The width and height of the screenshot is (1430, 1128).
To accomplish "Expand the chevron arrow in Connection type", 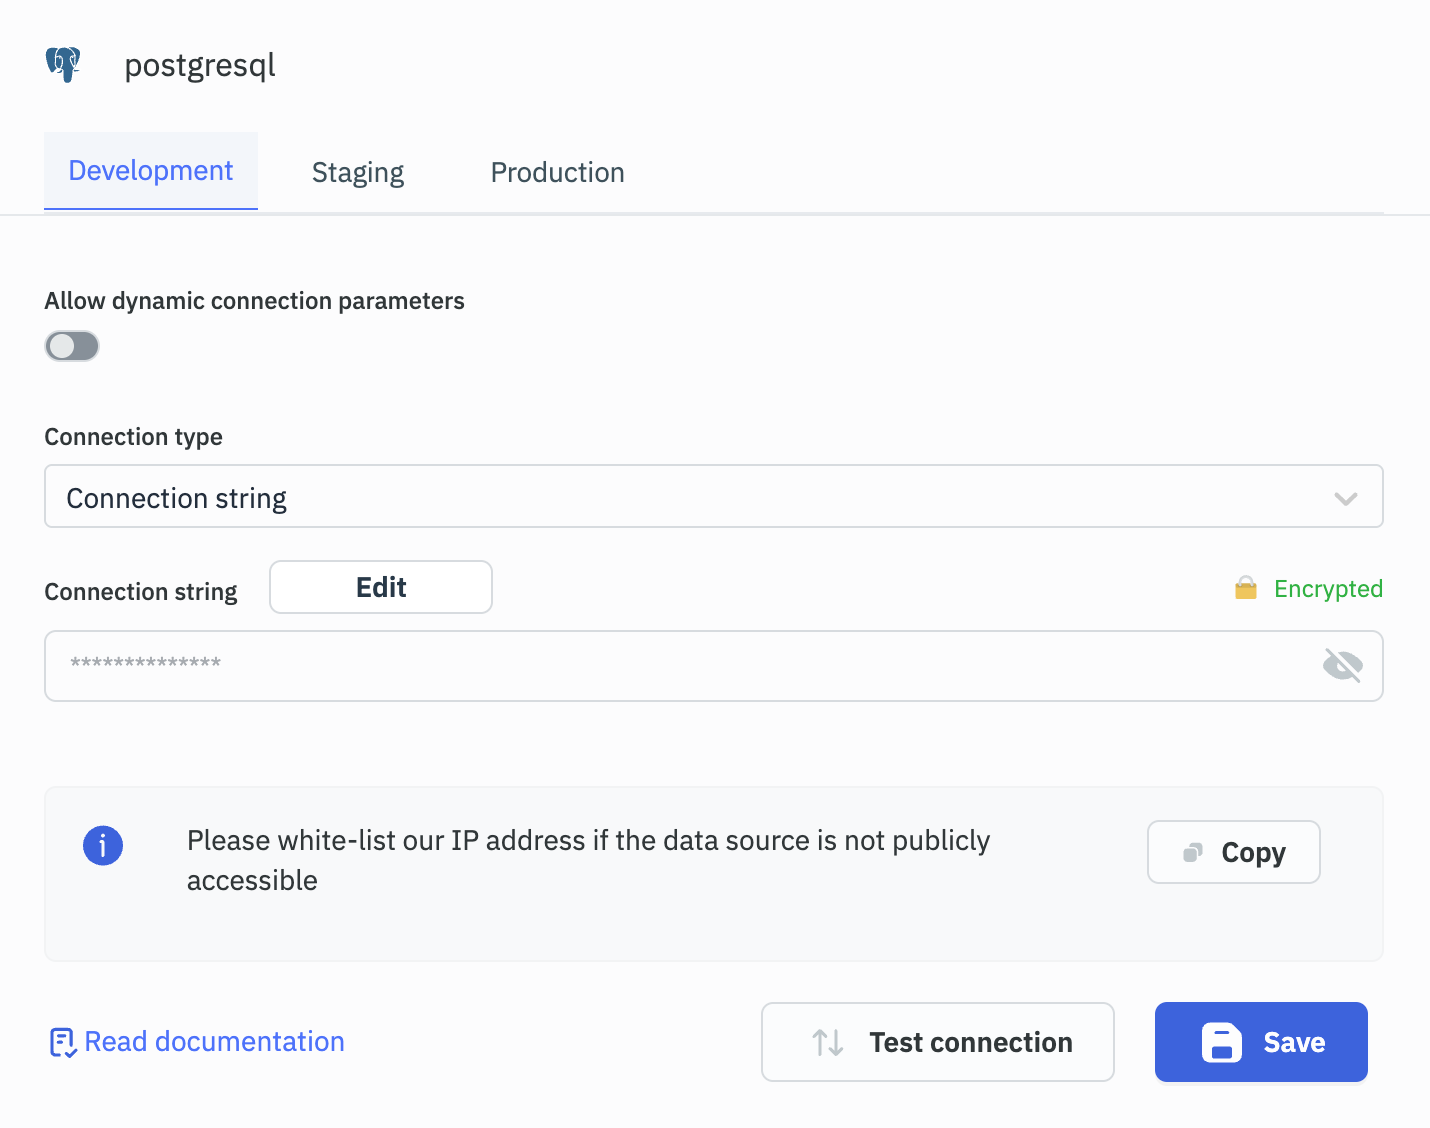I will (x=1345, y=498).
